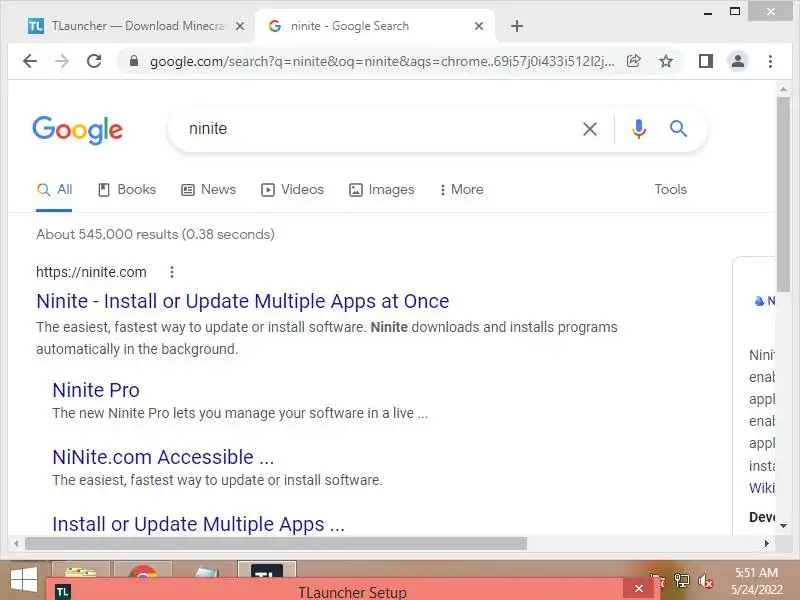
Task: Switch to Videos results
Action: point(292,190)
